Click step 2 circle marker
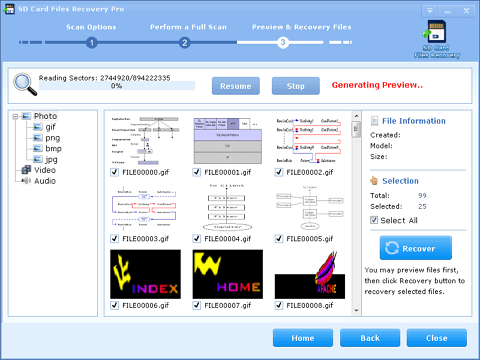 (x=184, y=43)
